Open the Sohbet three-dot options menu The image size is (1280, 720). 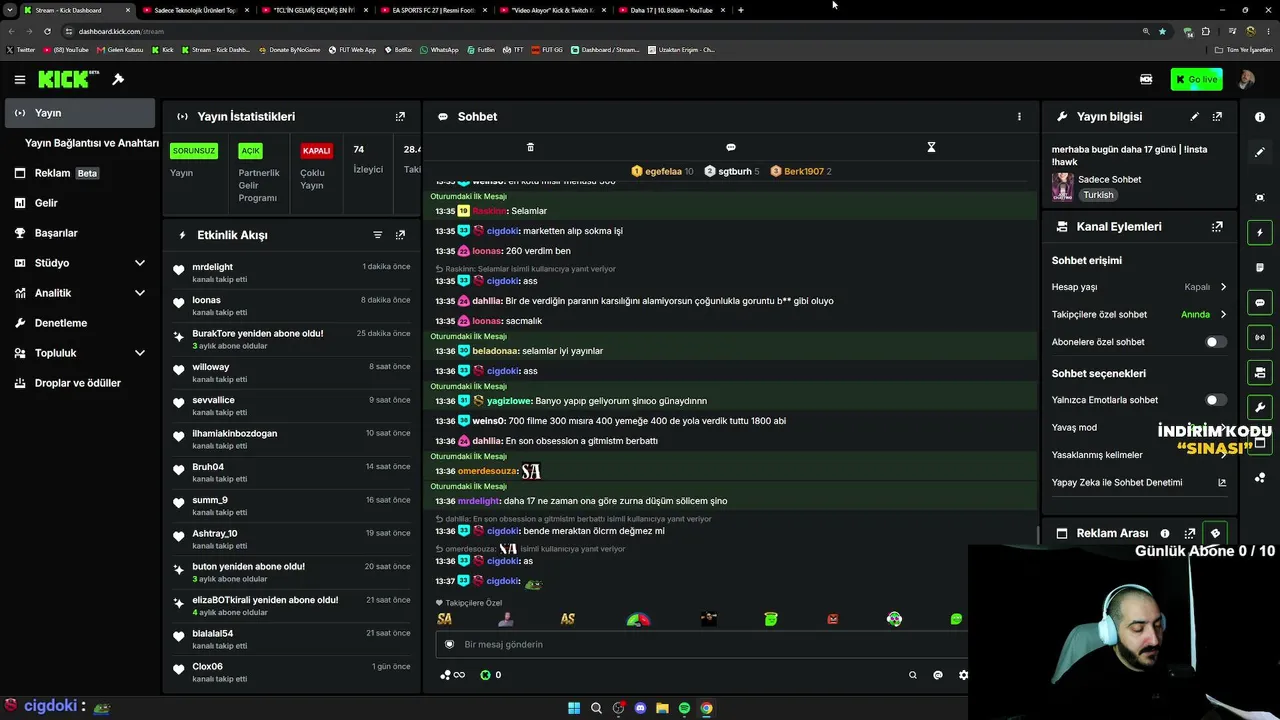click(1019, 116)
